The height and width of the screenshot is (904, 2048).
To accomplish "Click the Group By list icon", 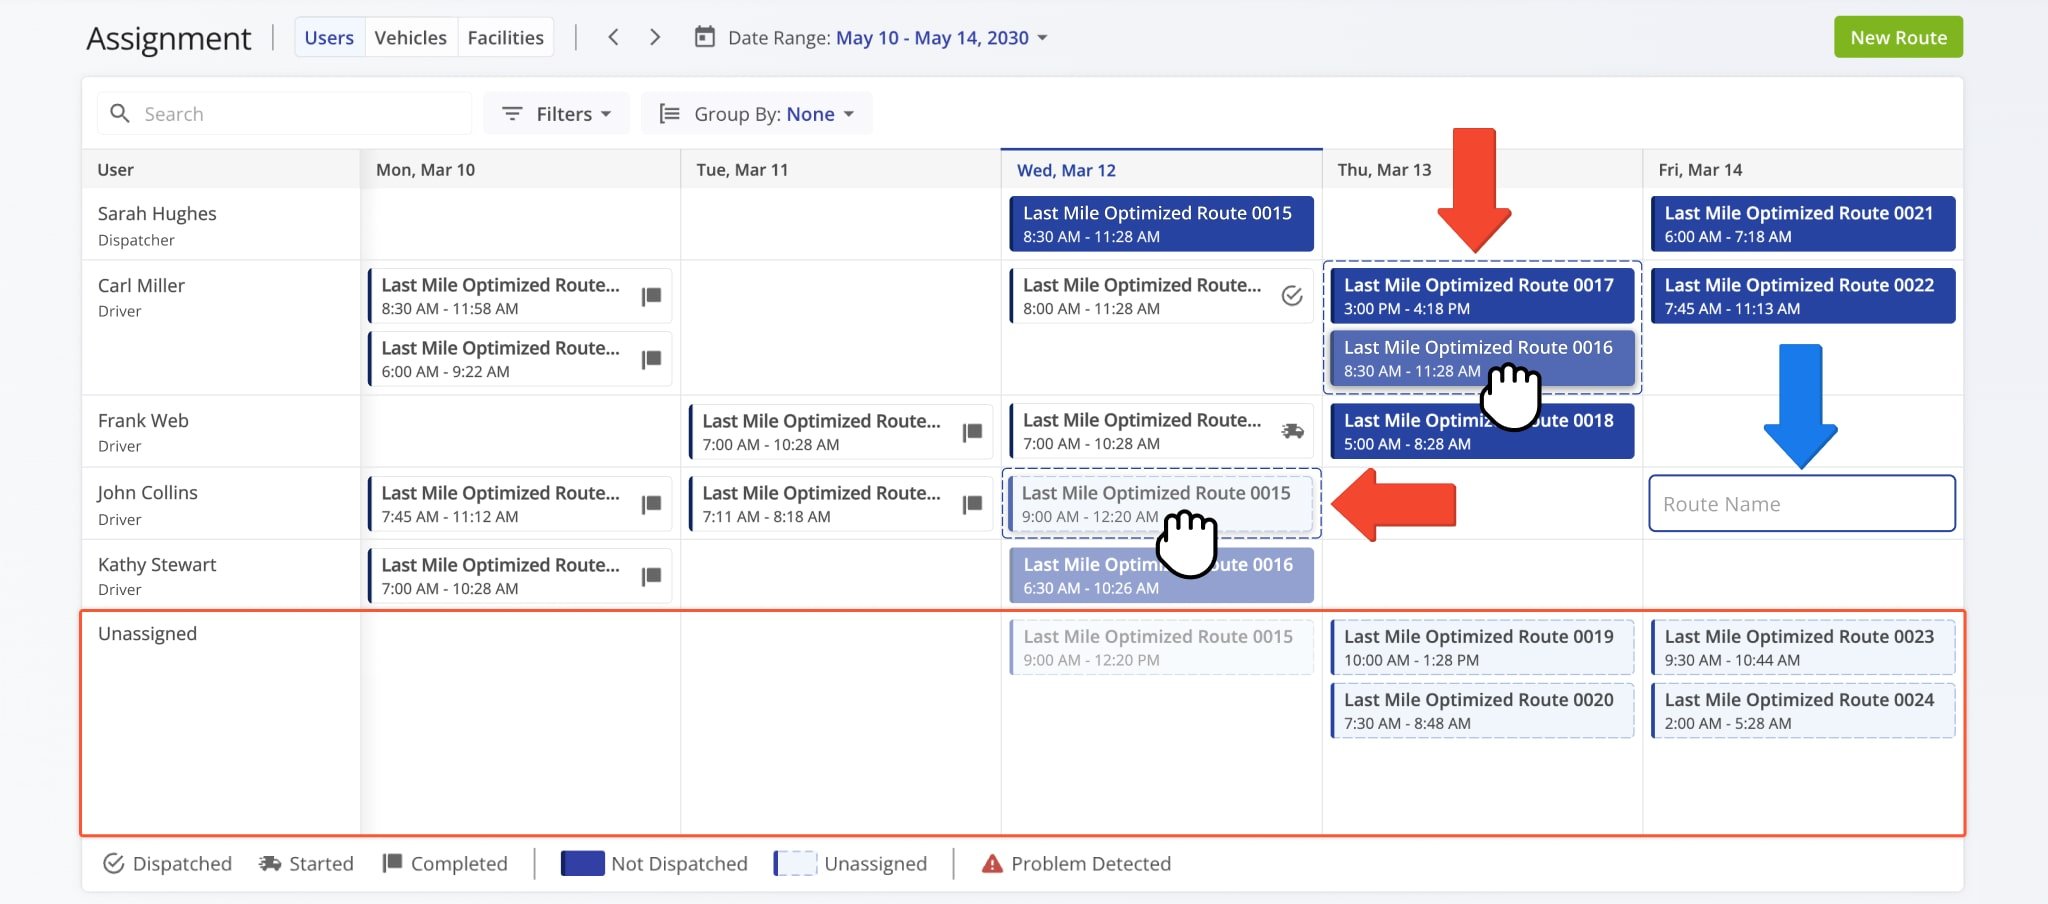I will click(670, 114).
